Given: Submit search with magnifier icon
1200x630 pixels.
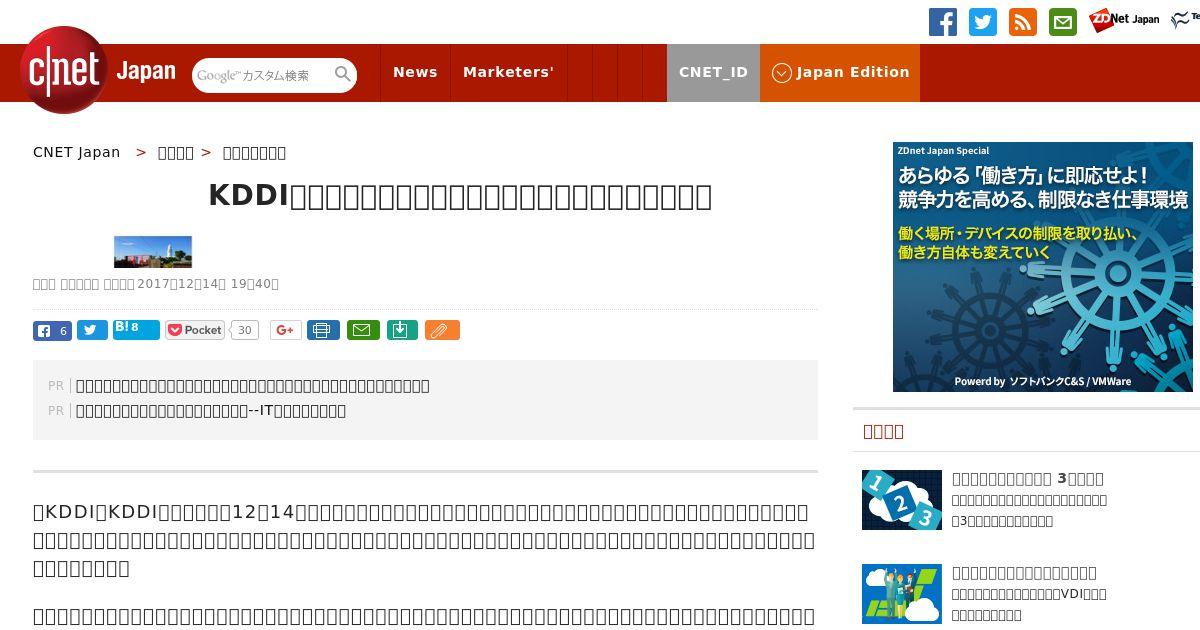Looking at the screenshot, I should (x=343, y=75).
